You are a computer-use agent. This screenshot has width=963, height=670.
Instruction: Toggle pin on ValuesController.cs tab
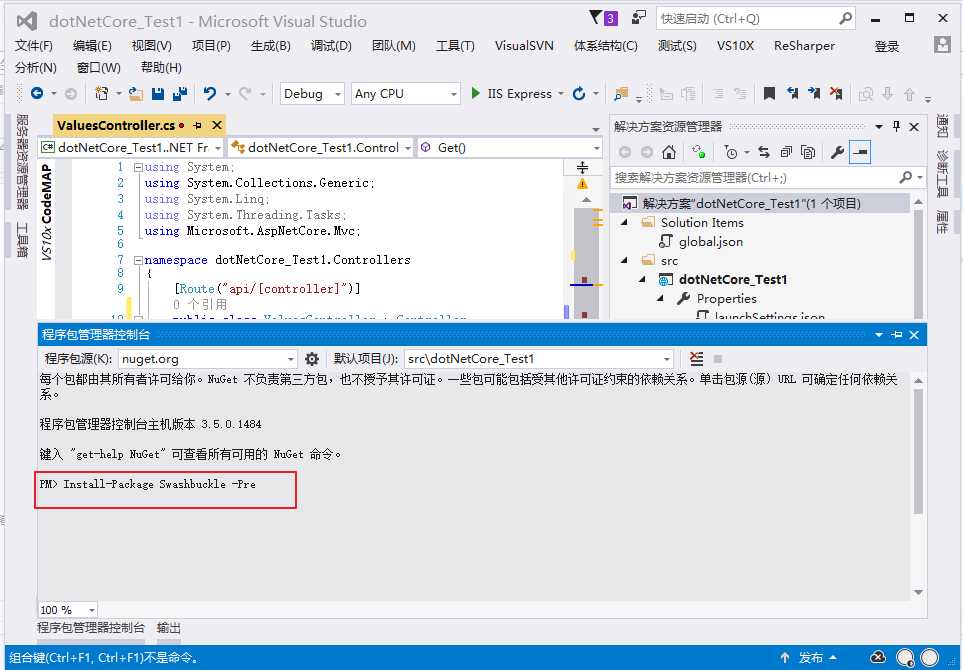point(197,125)
